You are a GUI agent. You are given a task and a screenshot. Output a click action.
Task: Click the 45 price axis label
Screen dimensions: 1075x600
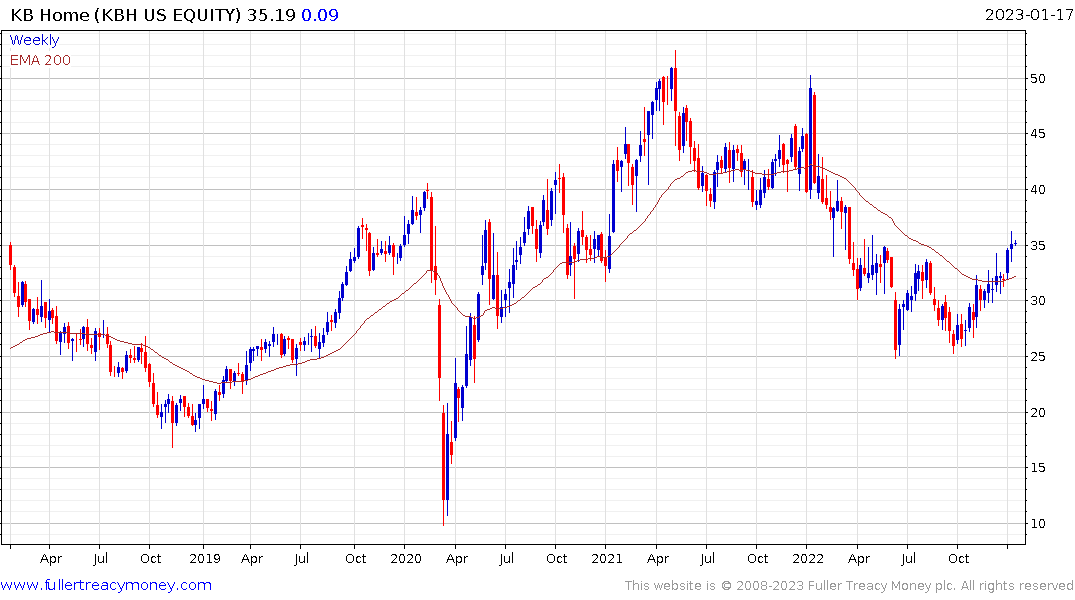tap(1037, 134)
